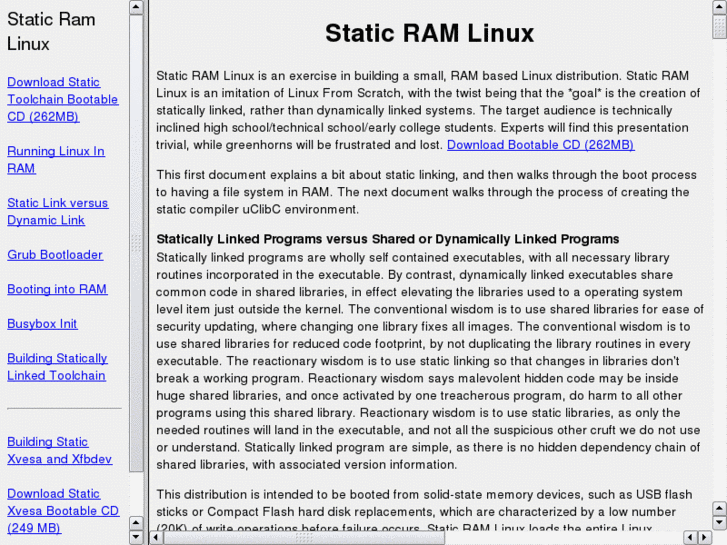This screenshot has width=727, height=545.
Task: Click heading Statically Linked Programs versus Shared
Action: (x=388, y=239)
